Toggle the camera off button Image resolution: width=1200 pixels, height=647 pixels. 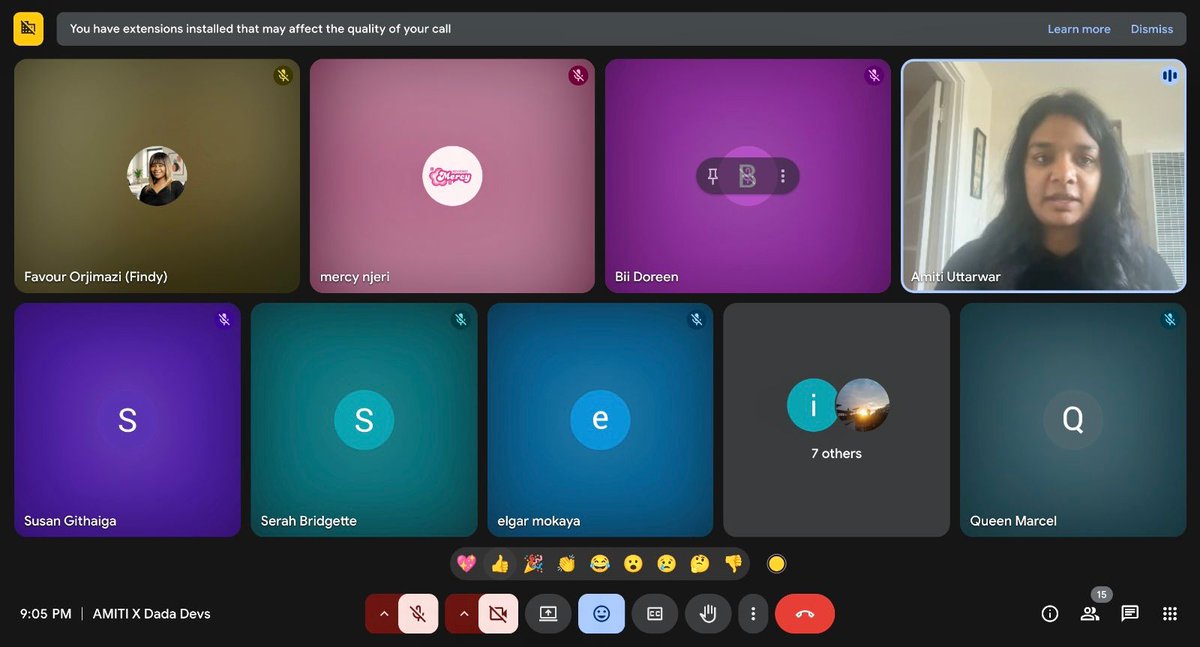pyautogui.click(x=498, y=614)
